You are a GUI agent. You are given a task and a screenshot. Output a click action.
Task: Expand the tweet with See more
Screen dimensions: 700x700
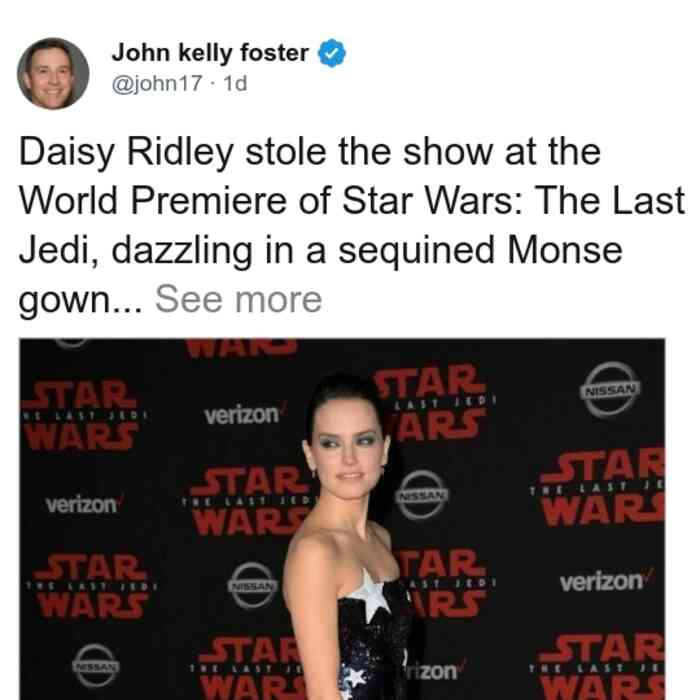238,300
